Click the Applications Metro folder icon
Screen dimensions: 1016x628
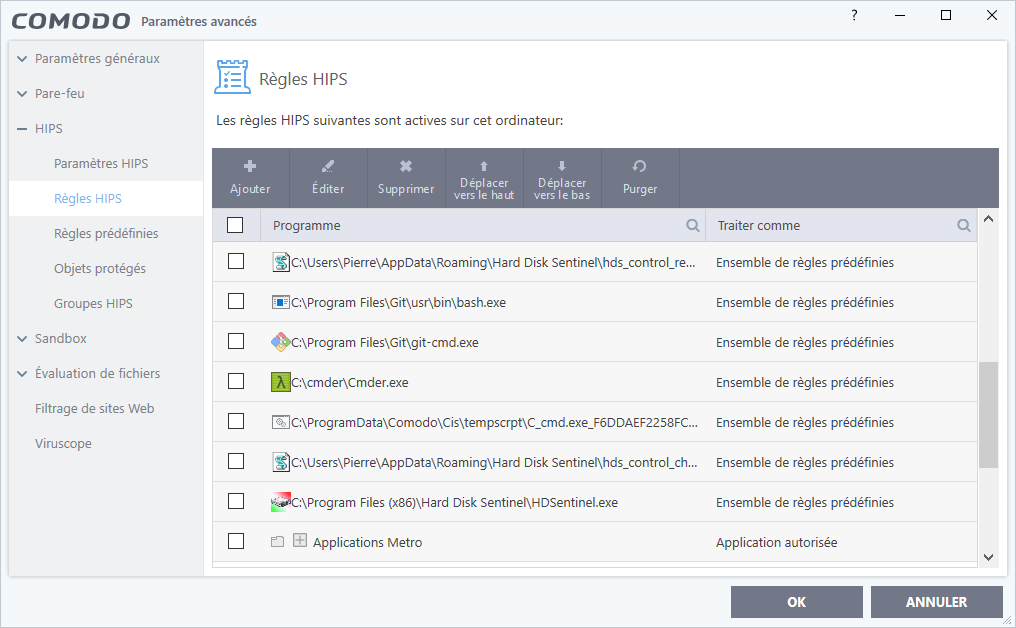(277, 542)
